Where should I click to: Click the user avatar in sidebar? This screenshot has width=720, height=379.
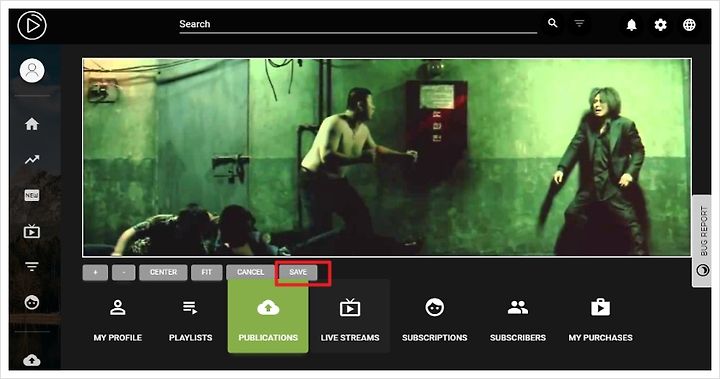32,70
